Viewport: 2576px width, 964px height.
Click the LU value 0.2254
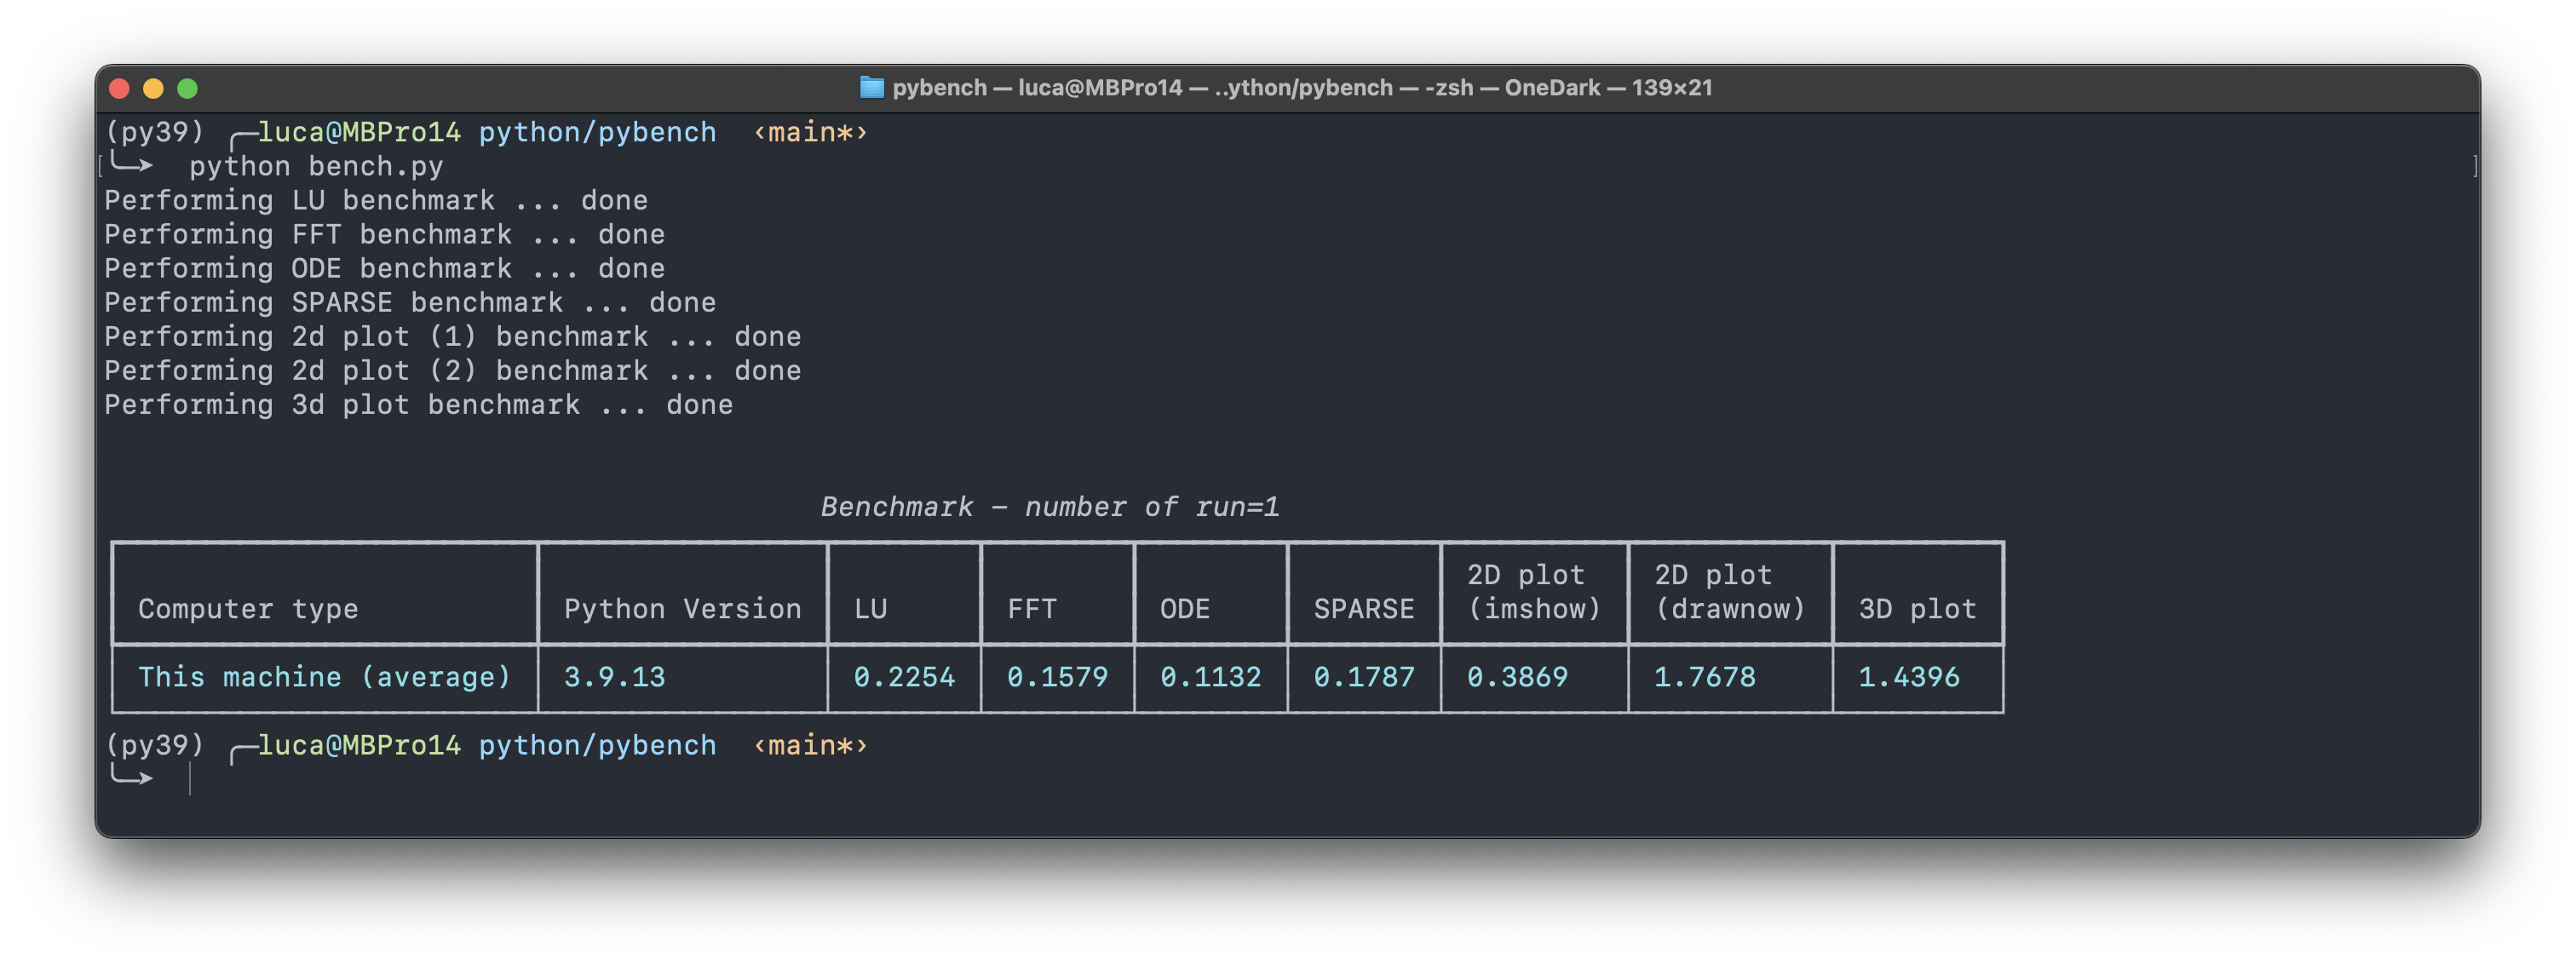903,677
